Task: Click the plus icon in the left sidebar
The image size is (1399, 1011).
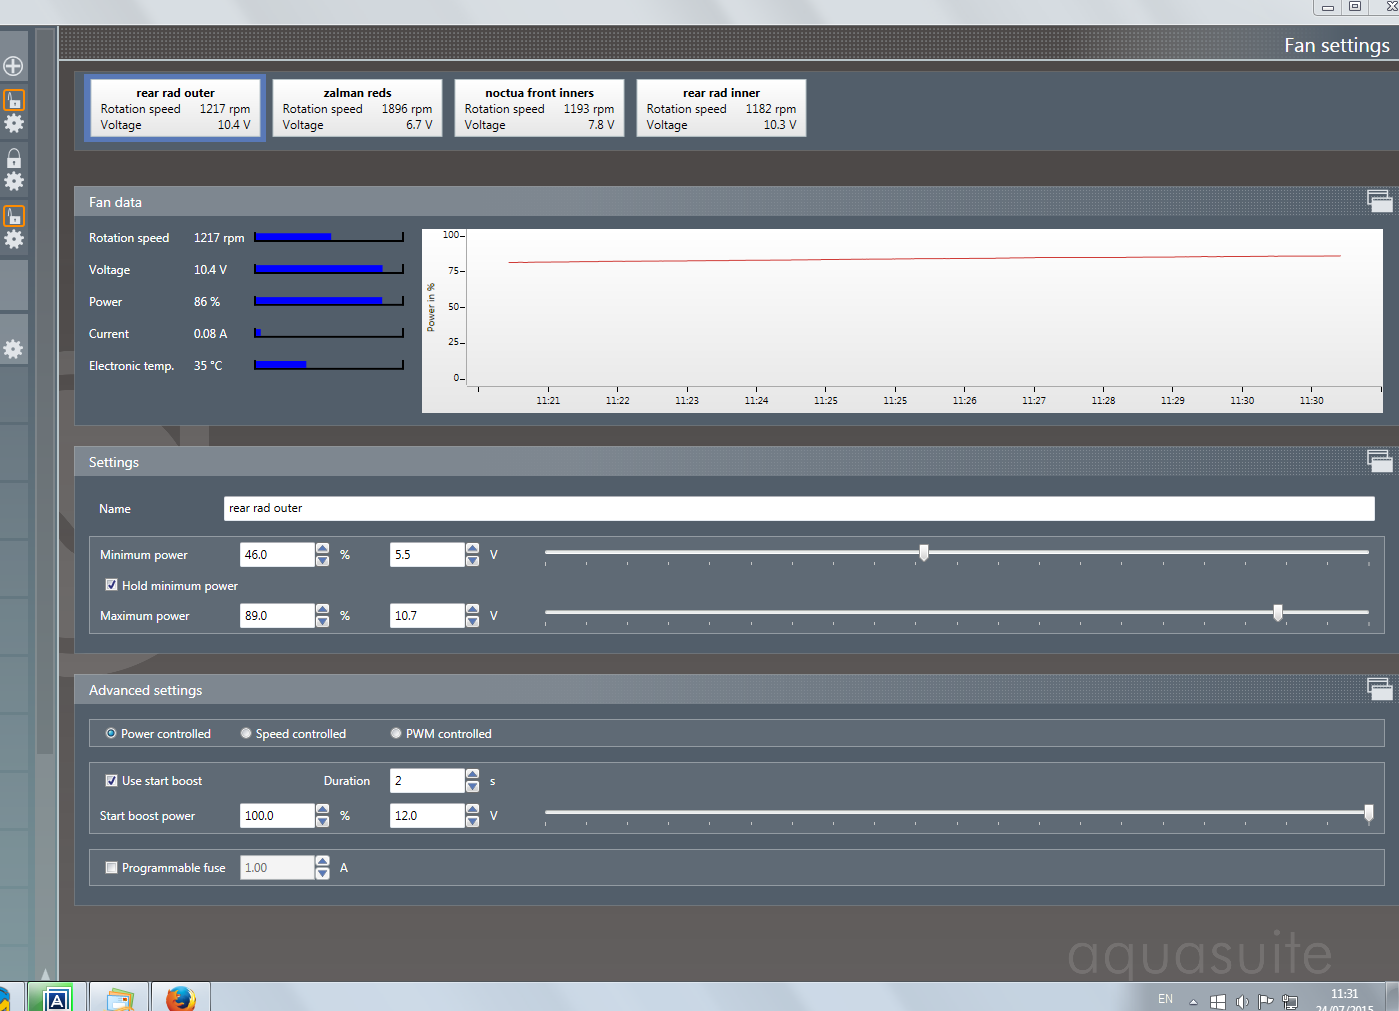Action: (13, 66)
